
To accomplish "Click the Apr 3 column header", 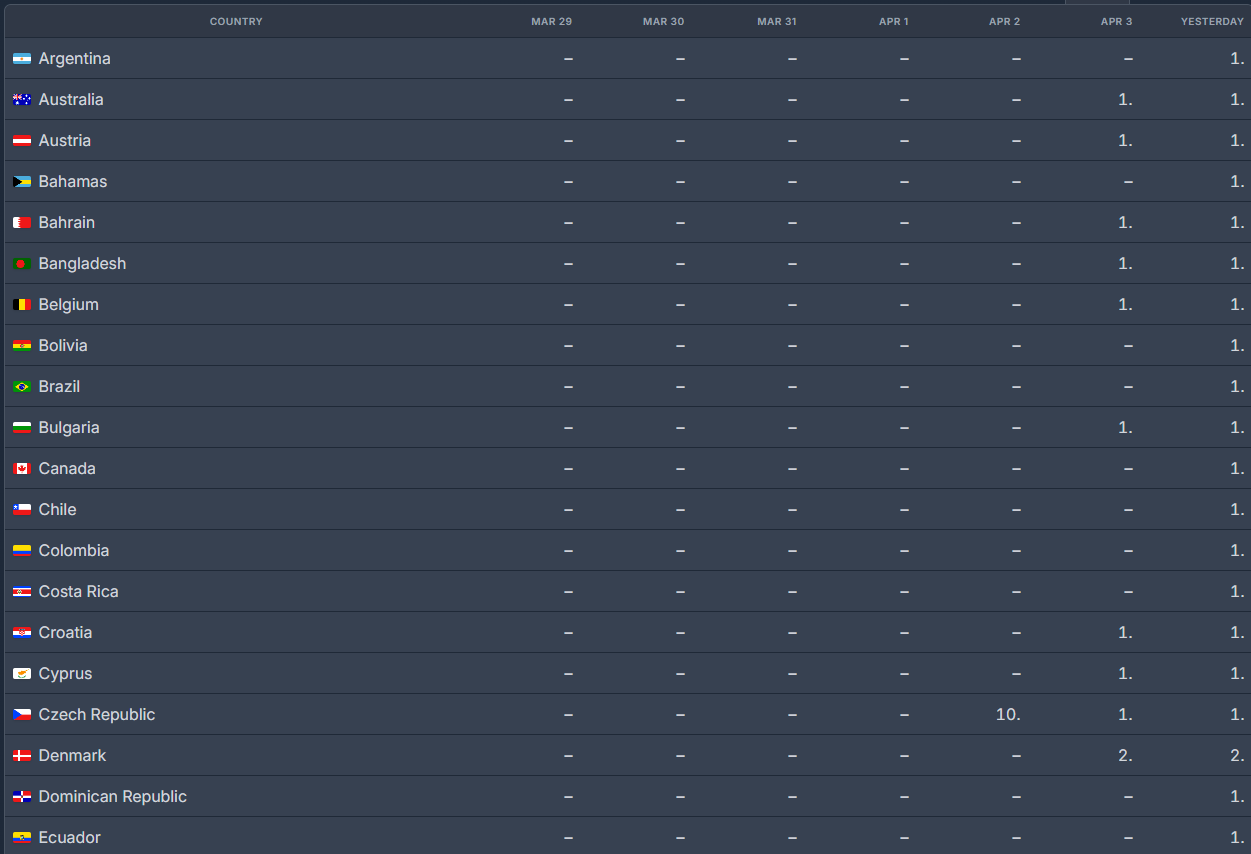I will (x=1116, y=21).
